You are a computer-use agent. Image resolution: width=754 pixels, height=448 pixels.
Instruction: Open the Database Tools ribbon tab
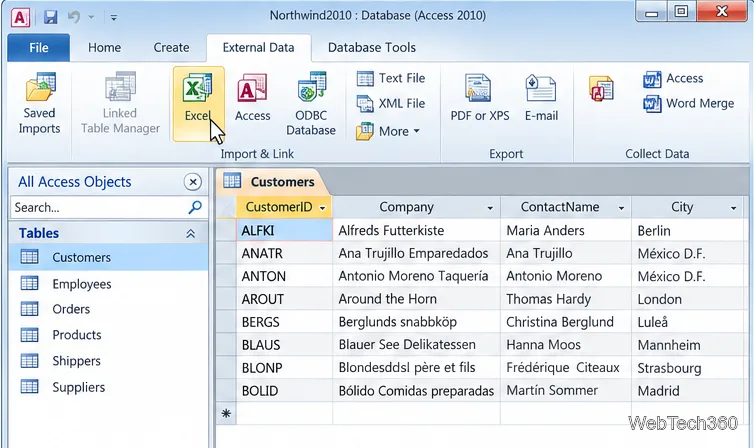tap(371, 48)
